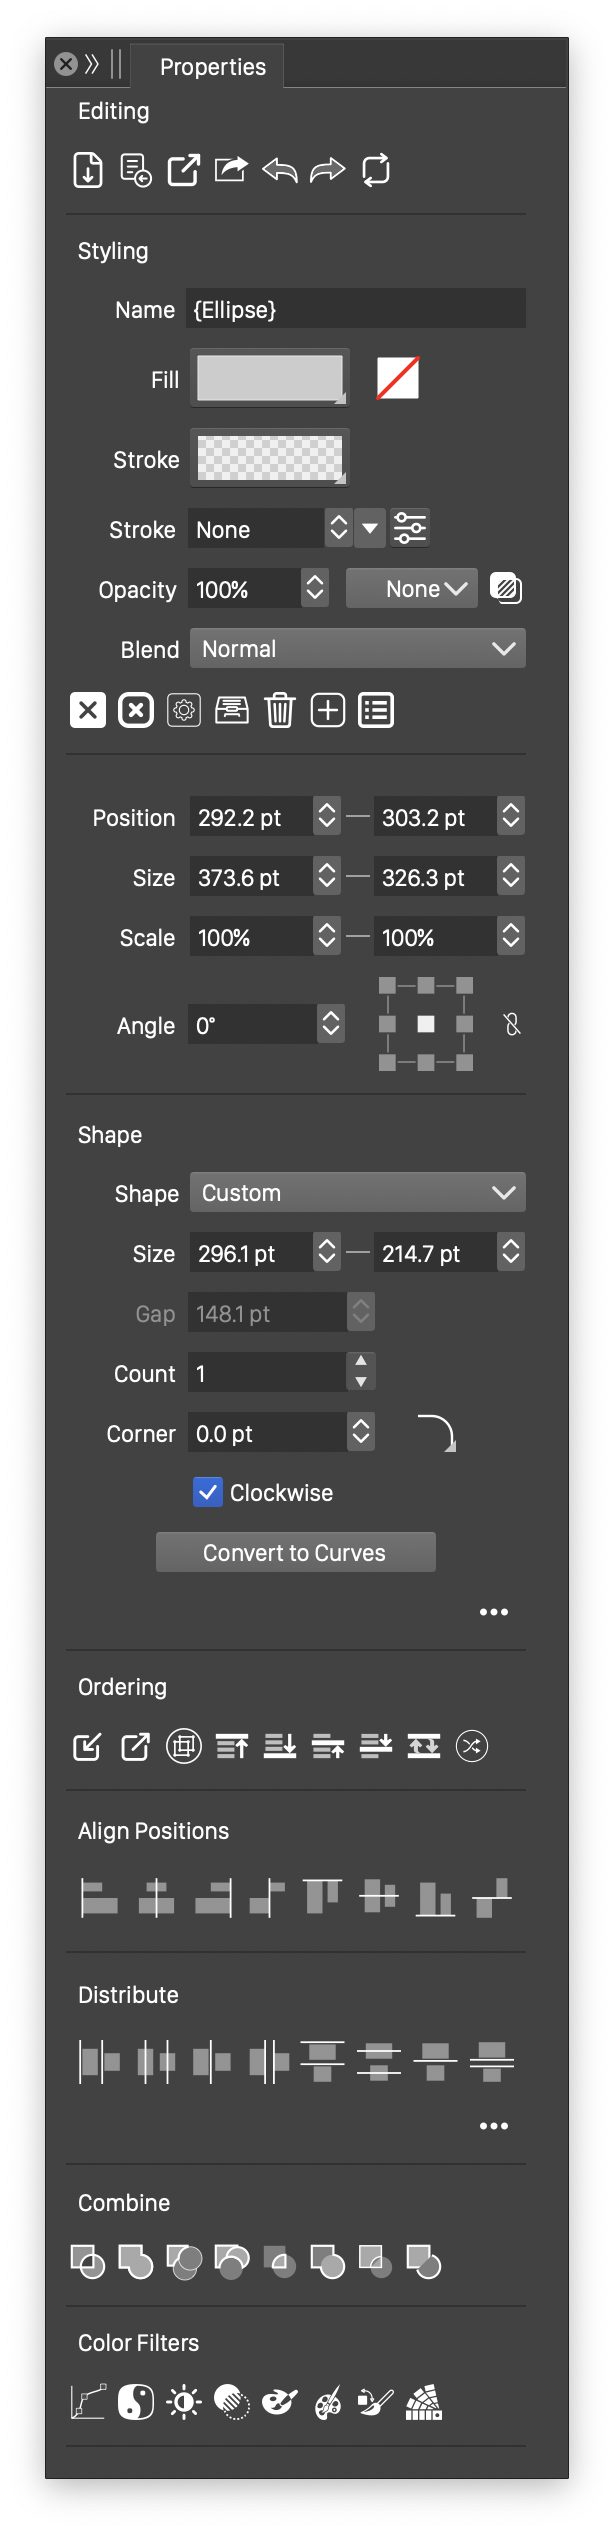Click the curves color filter icon
Screen dimensions: 614x2532
pos(88,2401)
